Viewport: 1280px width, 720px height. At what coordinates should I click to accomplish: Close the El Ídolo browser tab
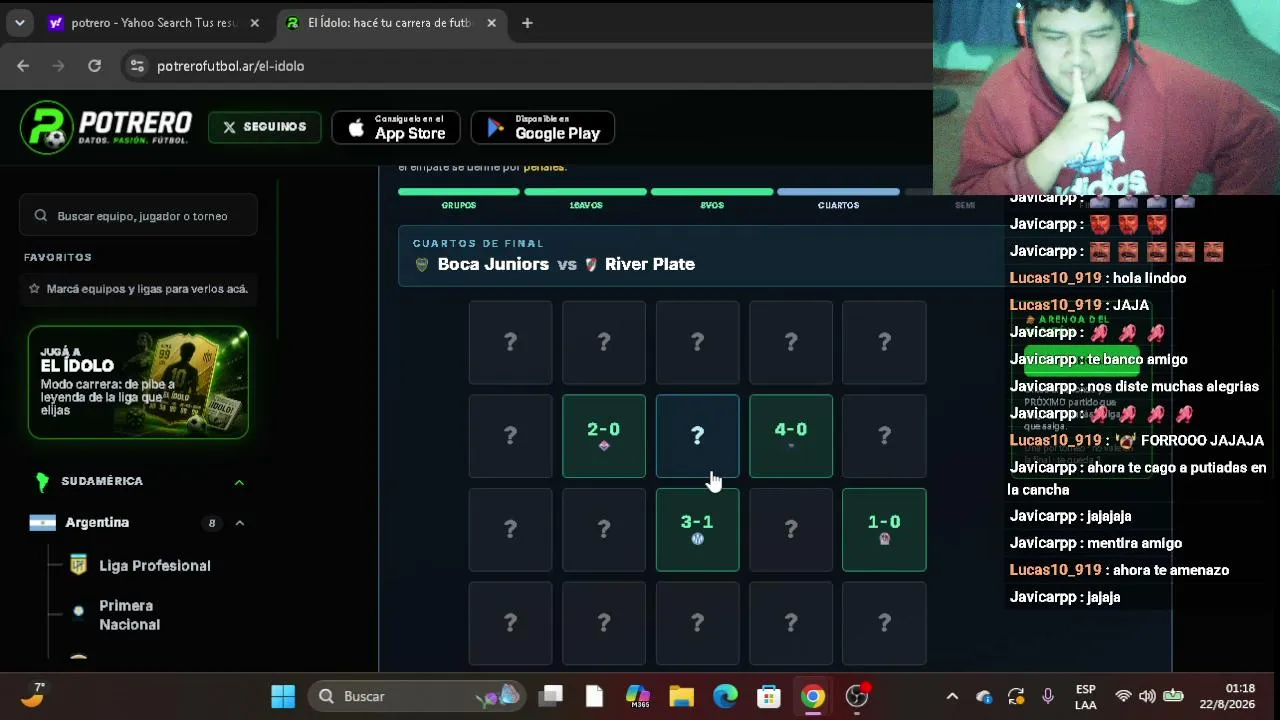pos(491,23)
